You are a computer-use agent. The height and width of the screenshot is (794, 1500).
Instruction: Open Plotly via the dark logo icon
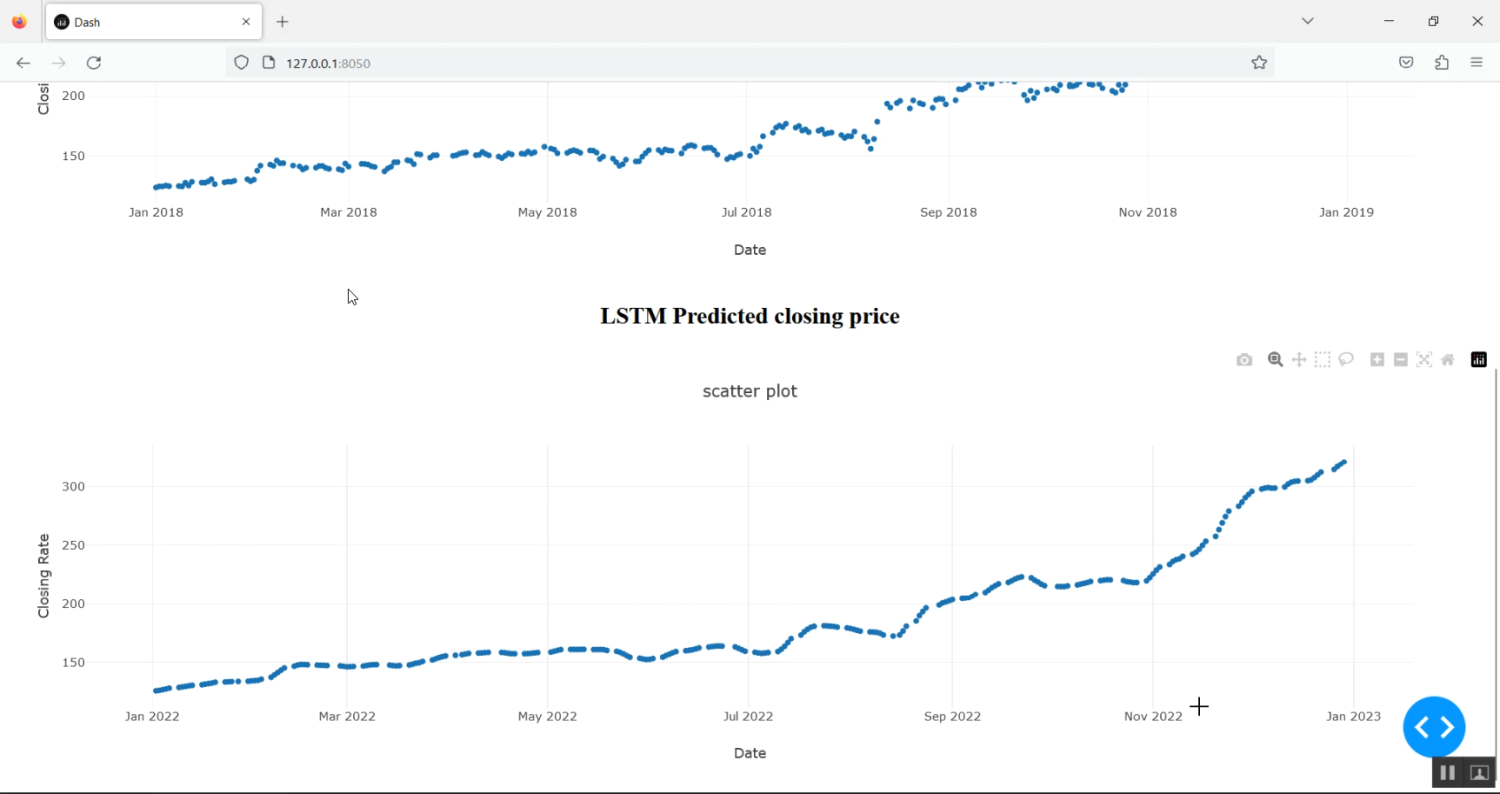pos(1478,359)
